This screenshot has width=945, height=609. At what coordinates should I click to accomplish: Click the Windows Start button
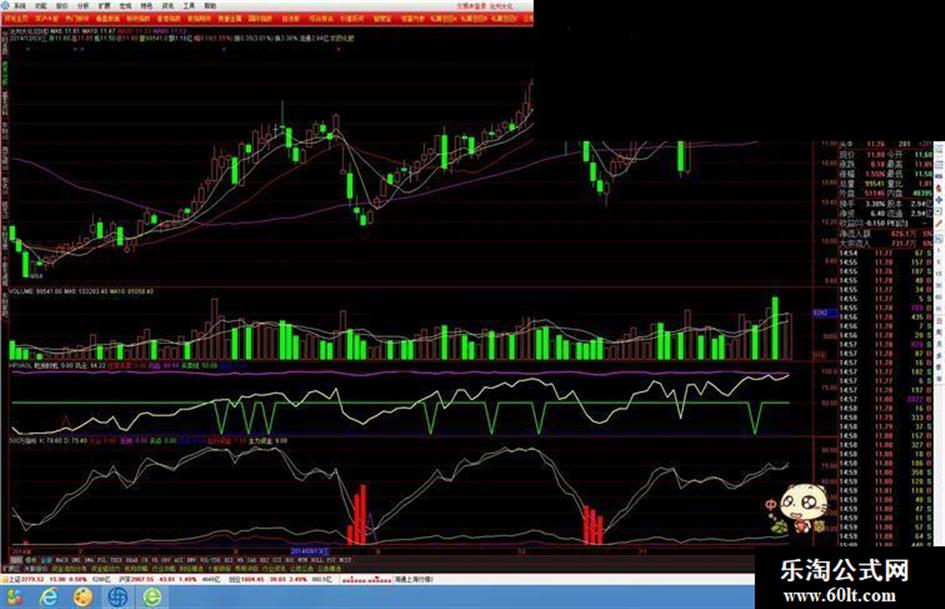pos(14,596)
